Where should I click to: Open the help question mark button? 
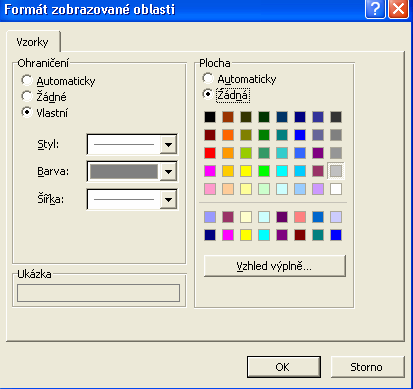pos(375,9)
